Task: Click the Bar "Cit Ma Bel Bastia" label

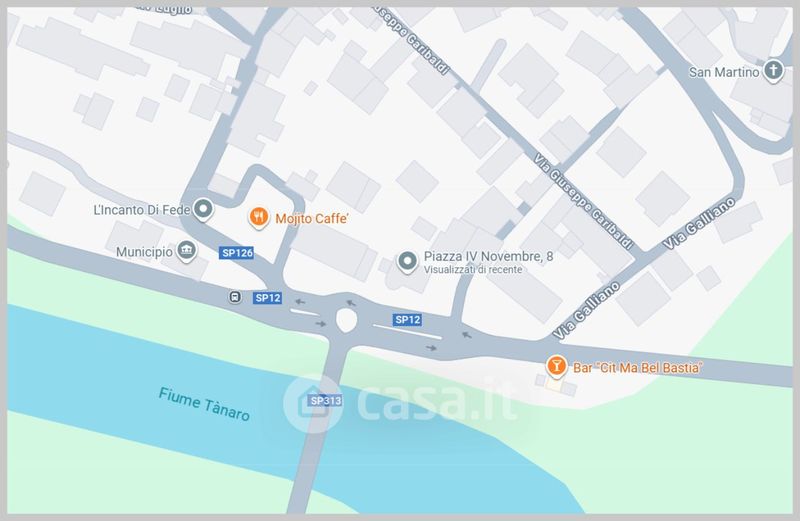Action: pos(638,367)
